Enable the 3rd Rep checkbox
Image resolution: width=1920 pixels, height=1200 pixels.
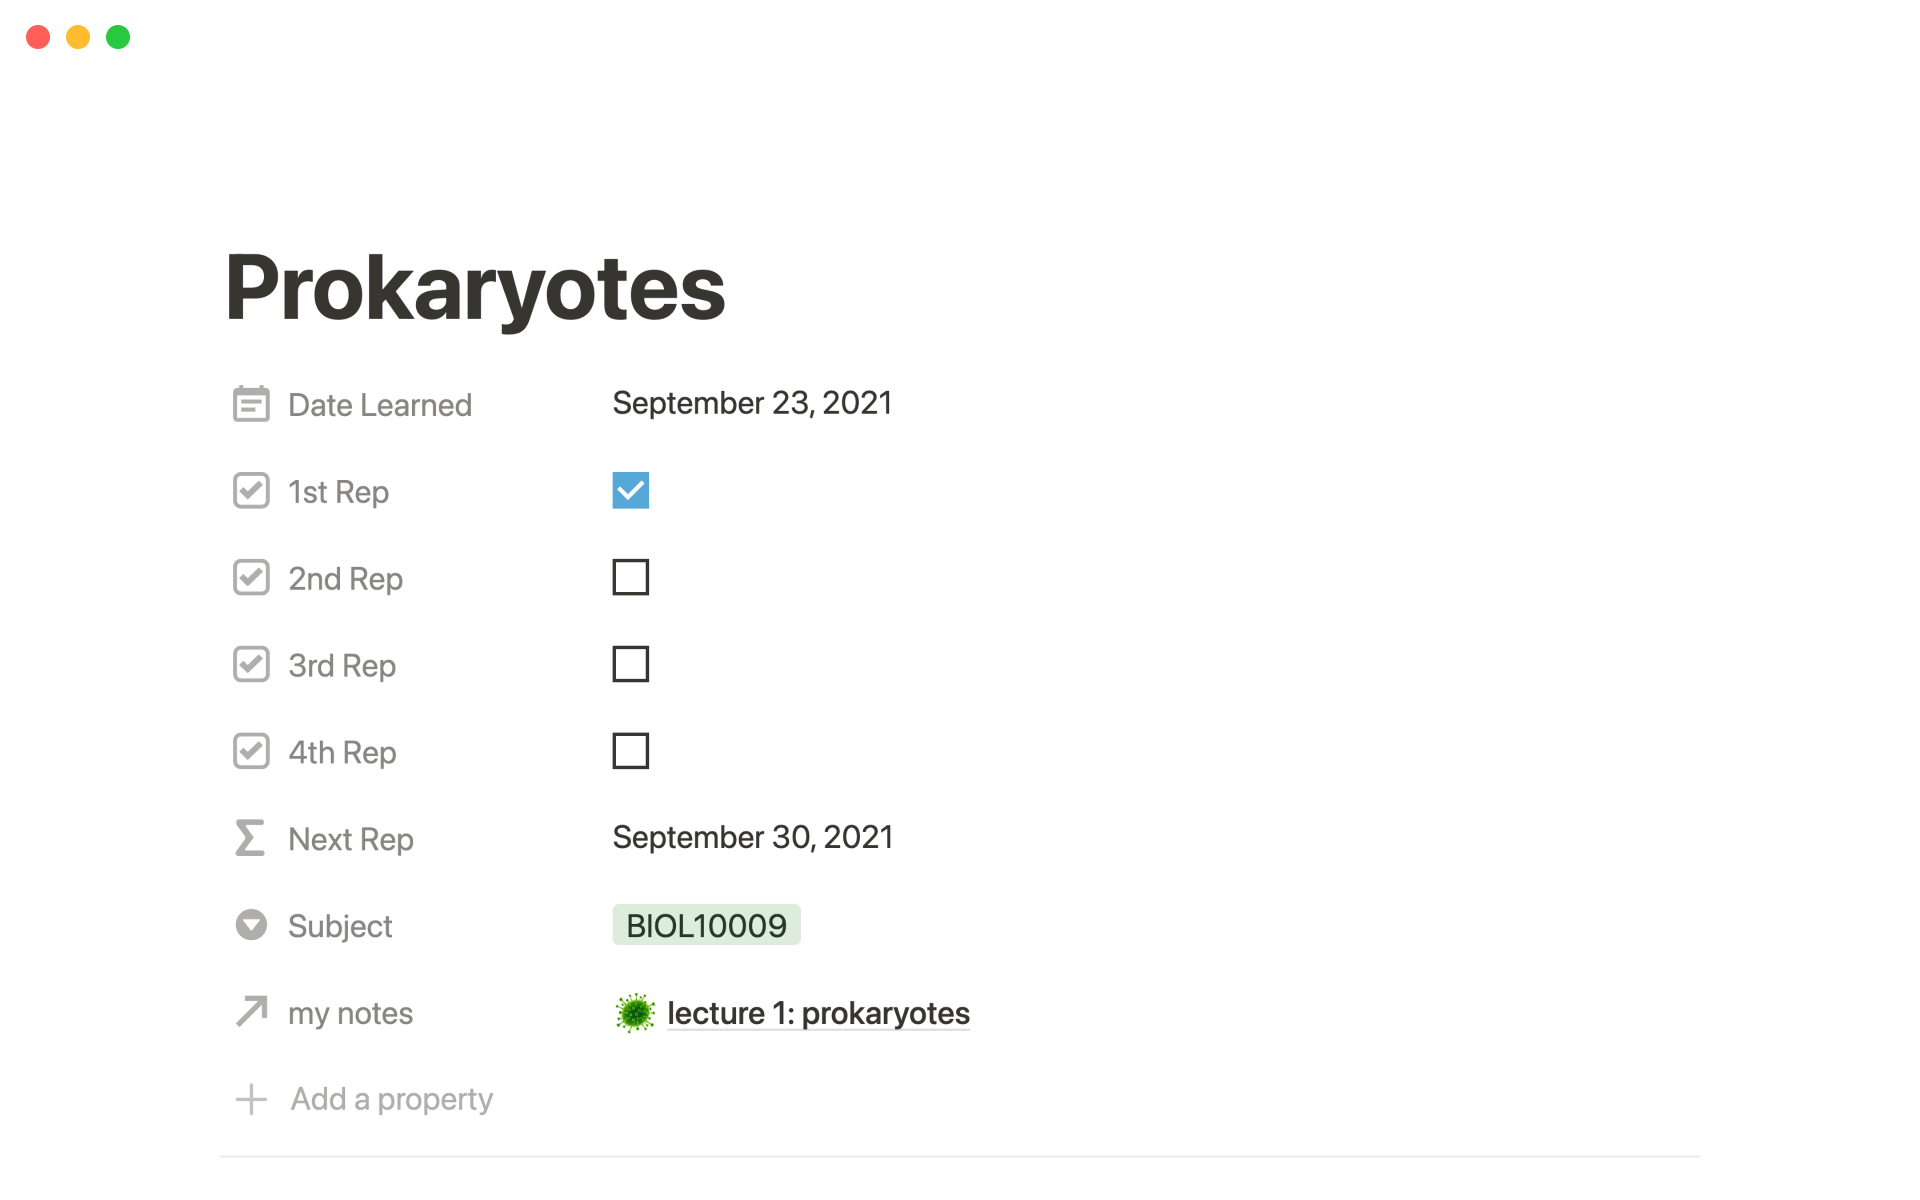tap(631, 664)
